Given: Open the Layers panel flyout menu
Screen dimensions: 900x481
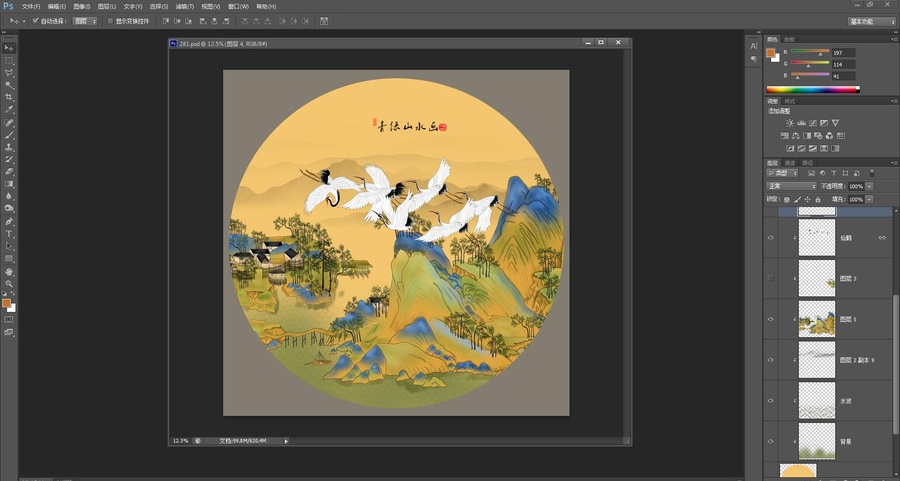Looking at the screenshot, I should [x=895, y=162].
